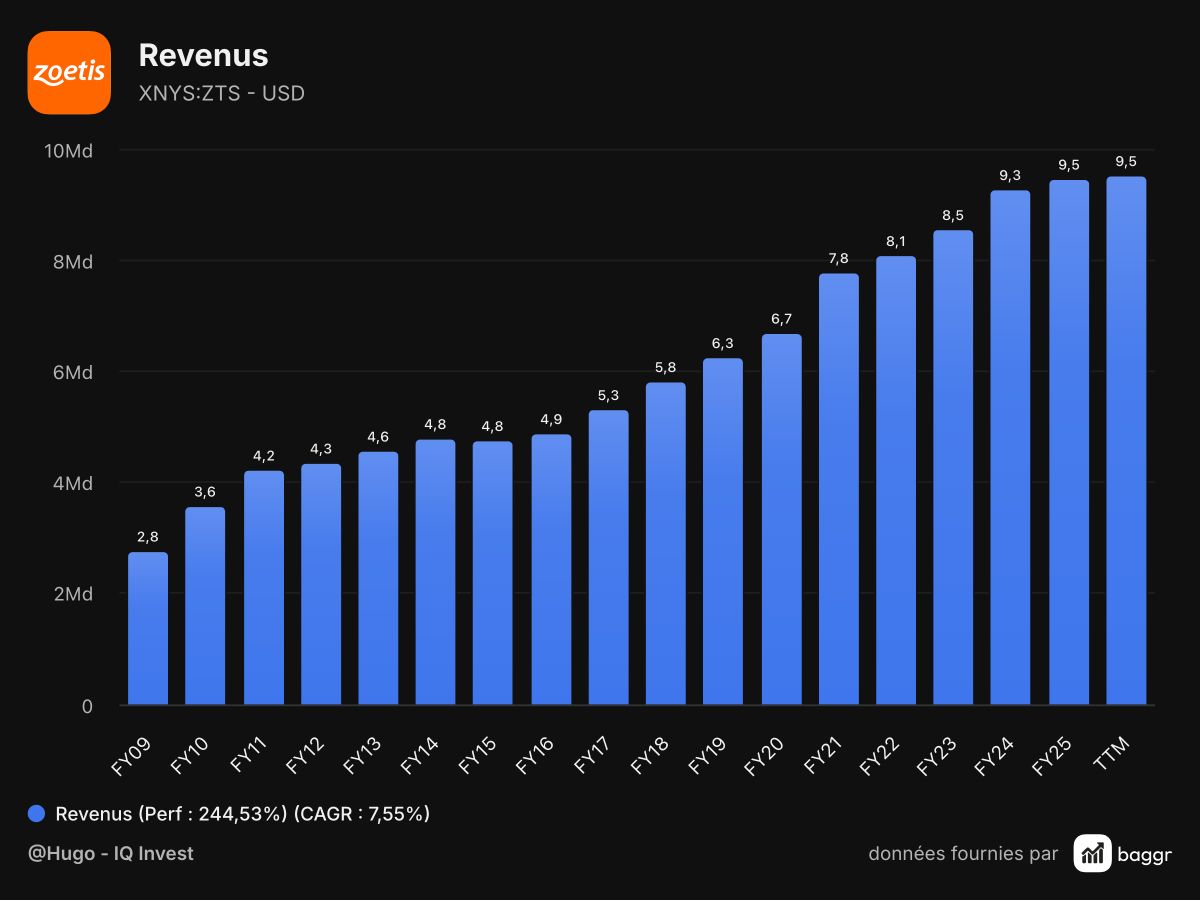Click the baggr logo icon
The image size is (1200, 900).
[x=1093, y=853]
